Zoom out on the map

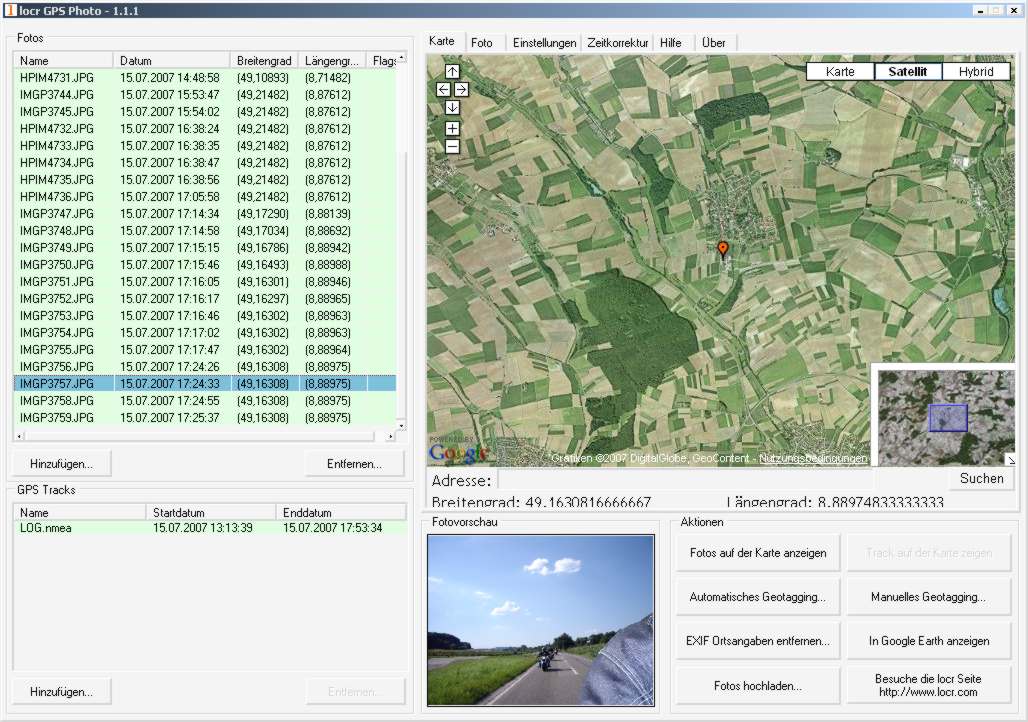(x=452, y=146)
